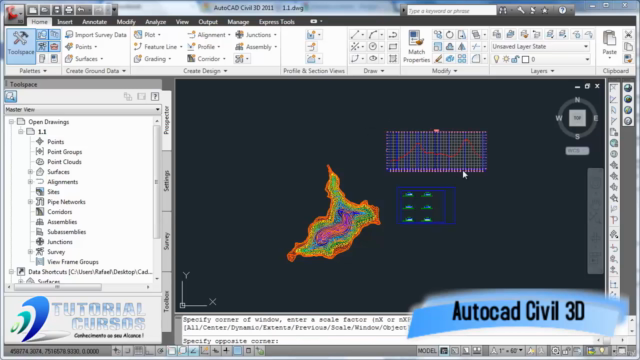The height and width of the screenshot is (360, 640).
Task: Open the Master View dropdown
Action: coord(82,109)
